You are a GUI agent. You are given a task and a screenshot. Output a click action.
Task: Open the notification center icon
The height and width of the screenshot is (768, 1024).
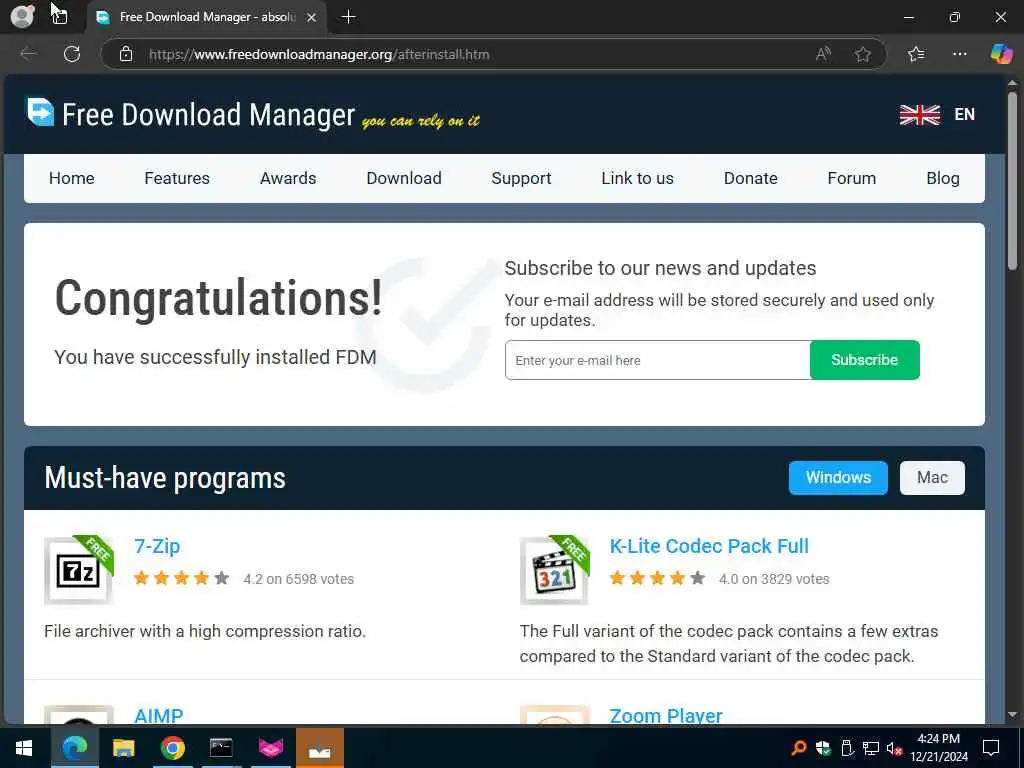[x=991, y=748]
